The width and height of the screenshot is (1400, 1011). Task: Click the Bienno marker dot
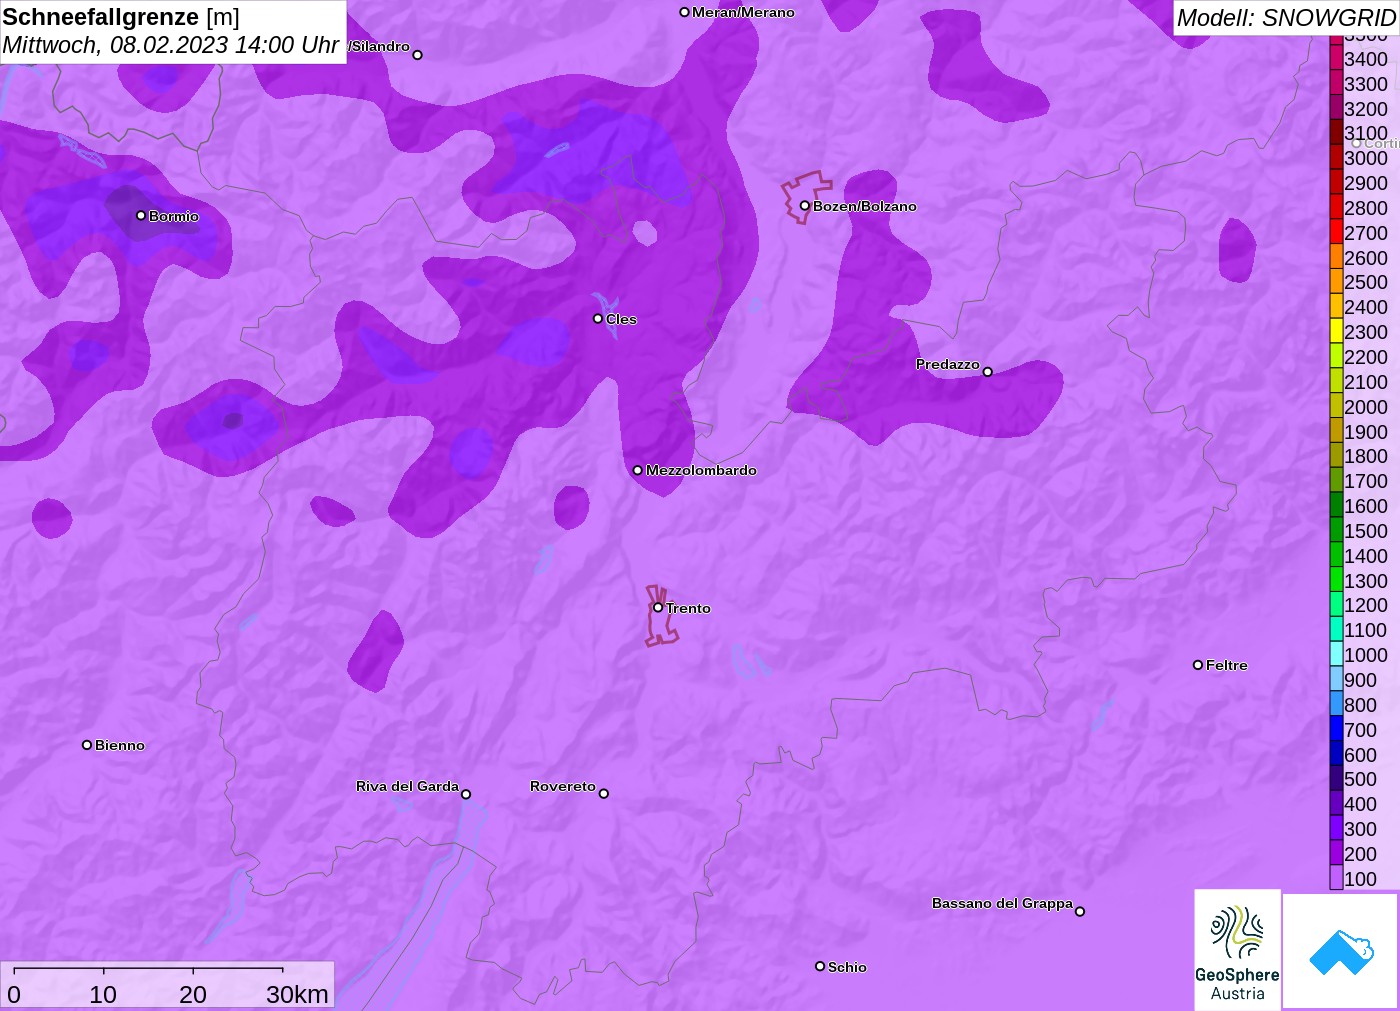coord(87,744)
